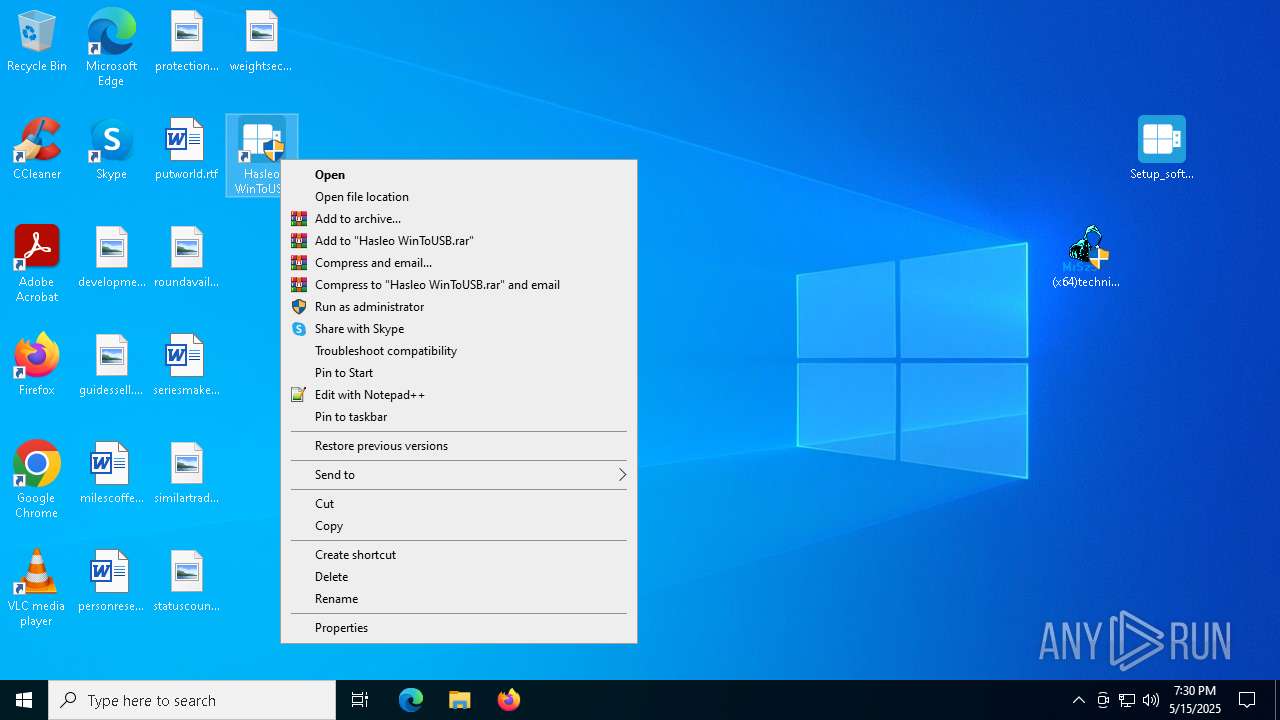Select the weightsec image file icon
The image size is (1280, 720).
tap(261, 42)
